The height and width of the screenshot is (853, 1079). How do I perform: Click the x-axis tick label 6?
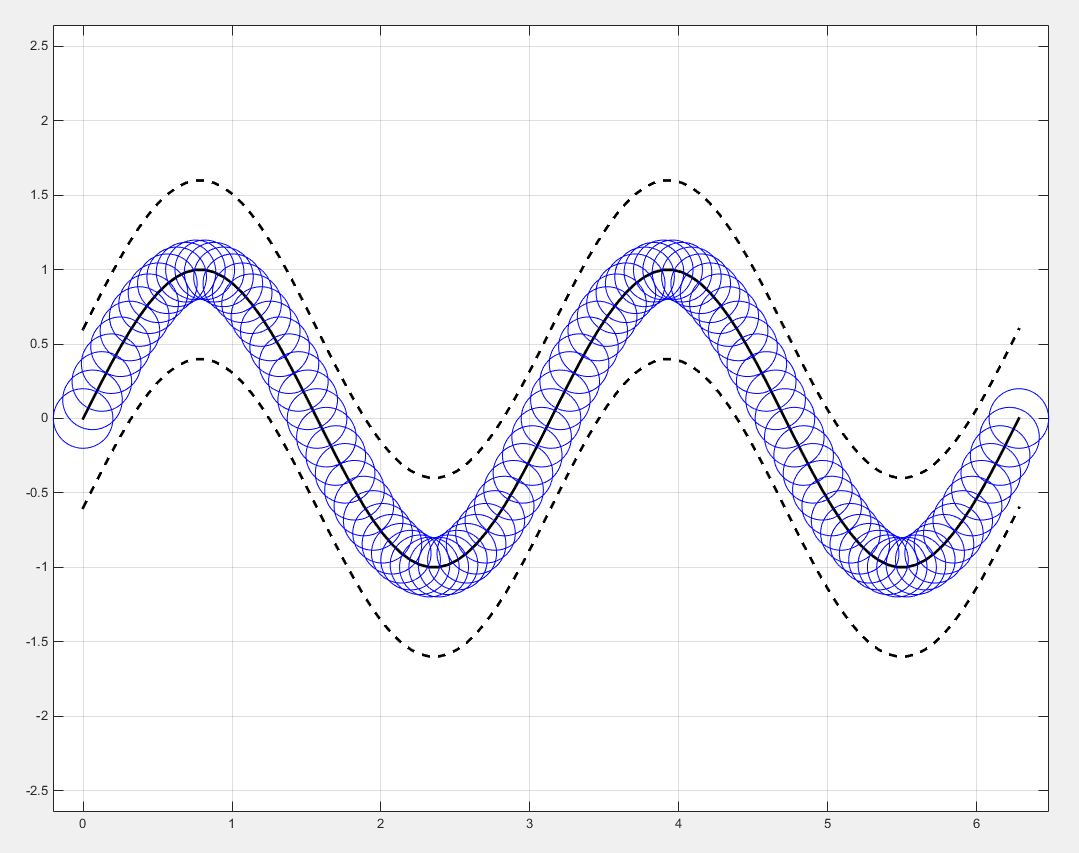pos(976,825)
